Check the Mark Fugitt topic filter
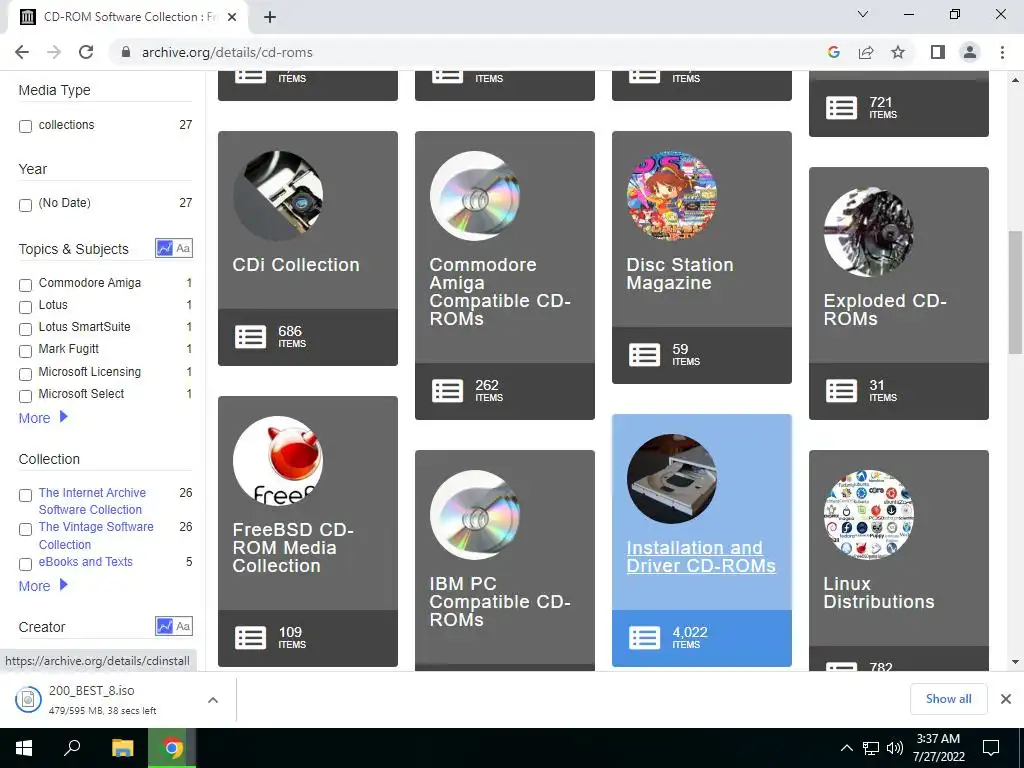Image resolution: width=1024 pixels, height=768 pixels. coord(25,351)
